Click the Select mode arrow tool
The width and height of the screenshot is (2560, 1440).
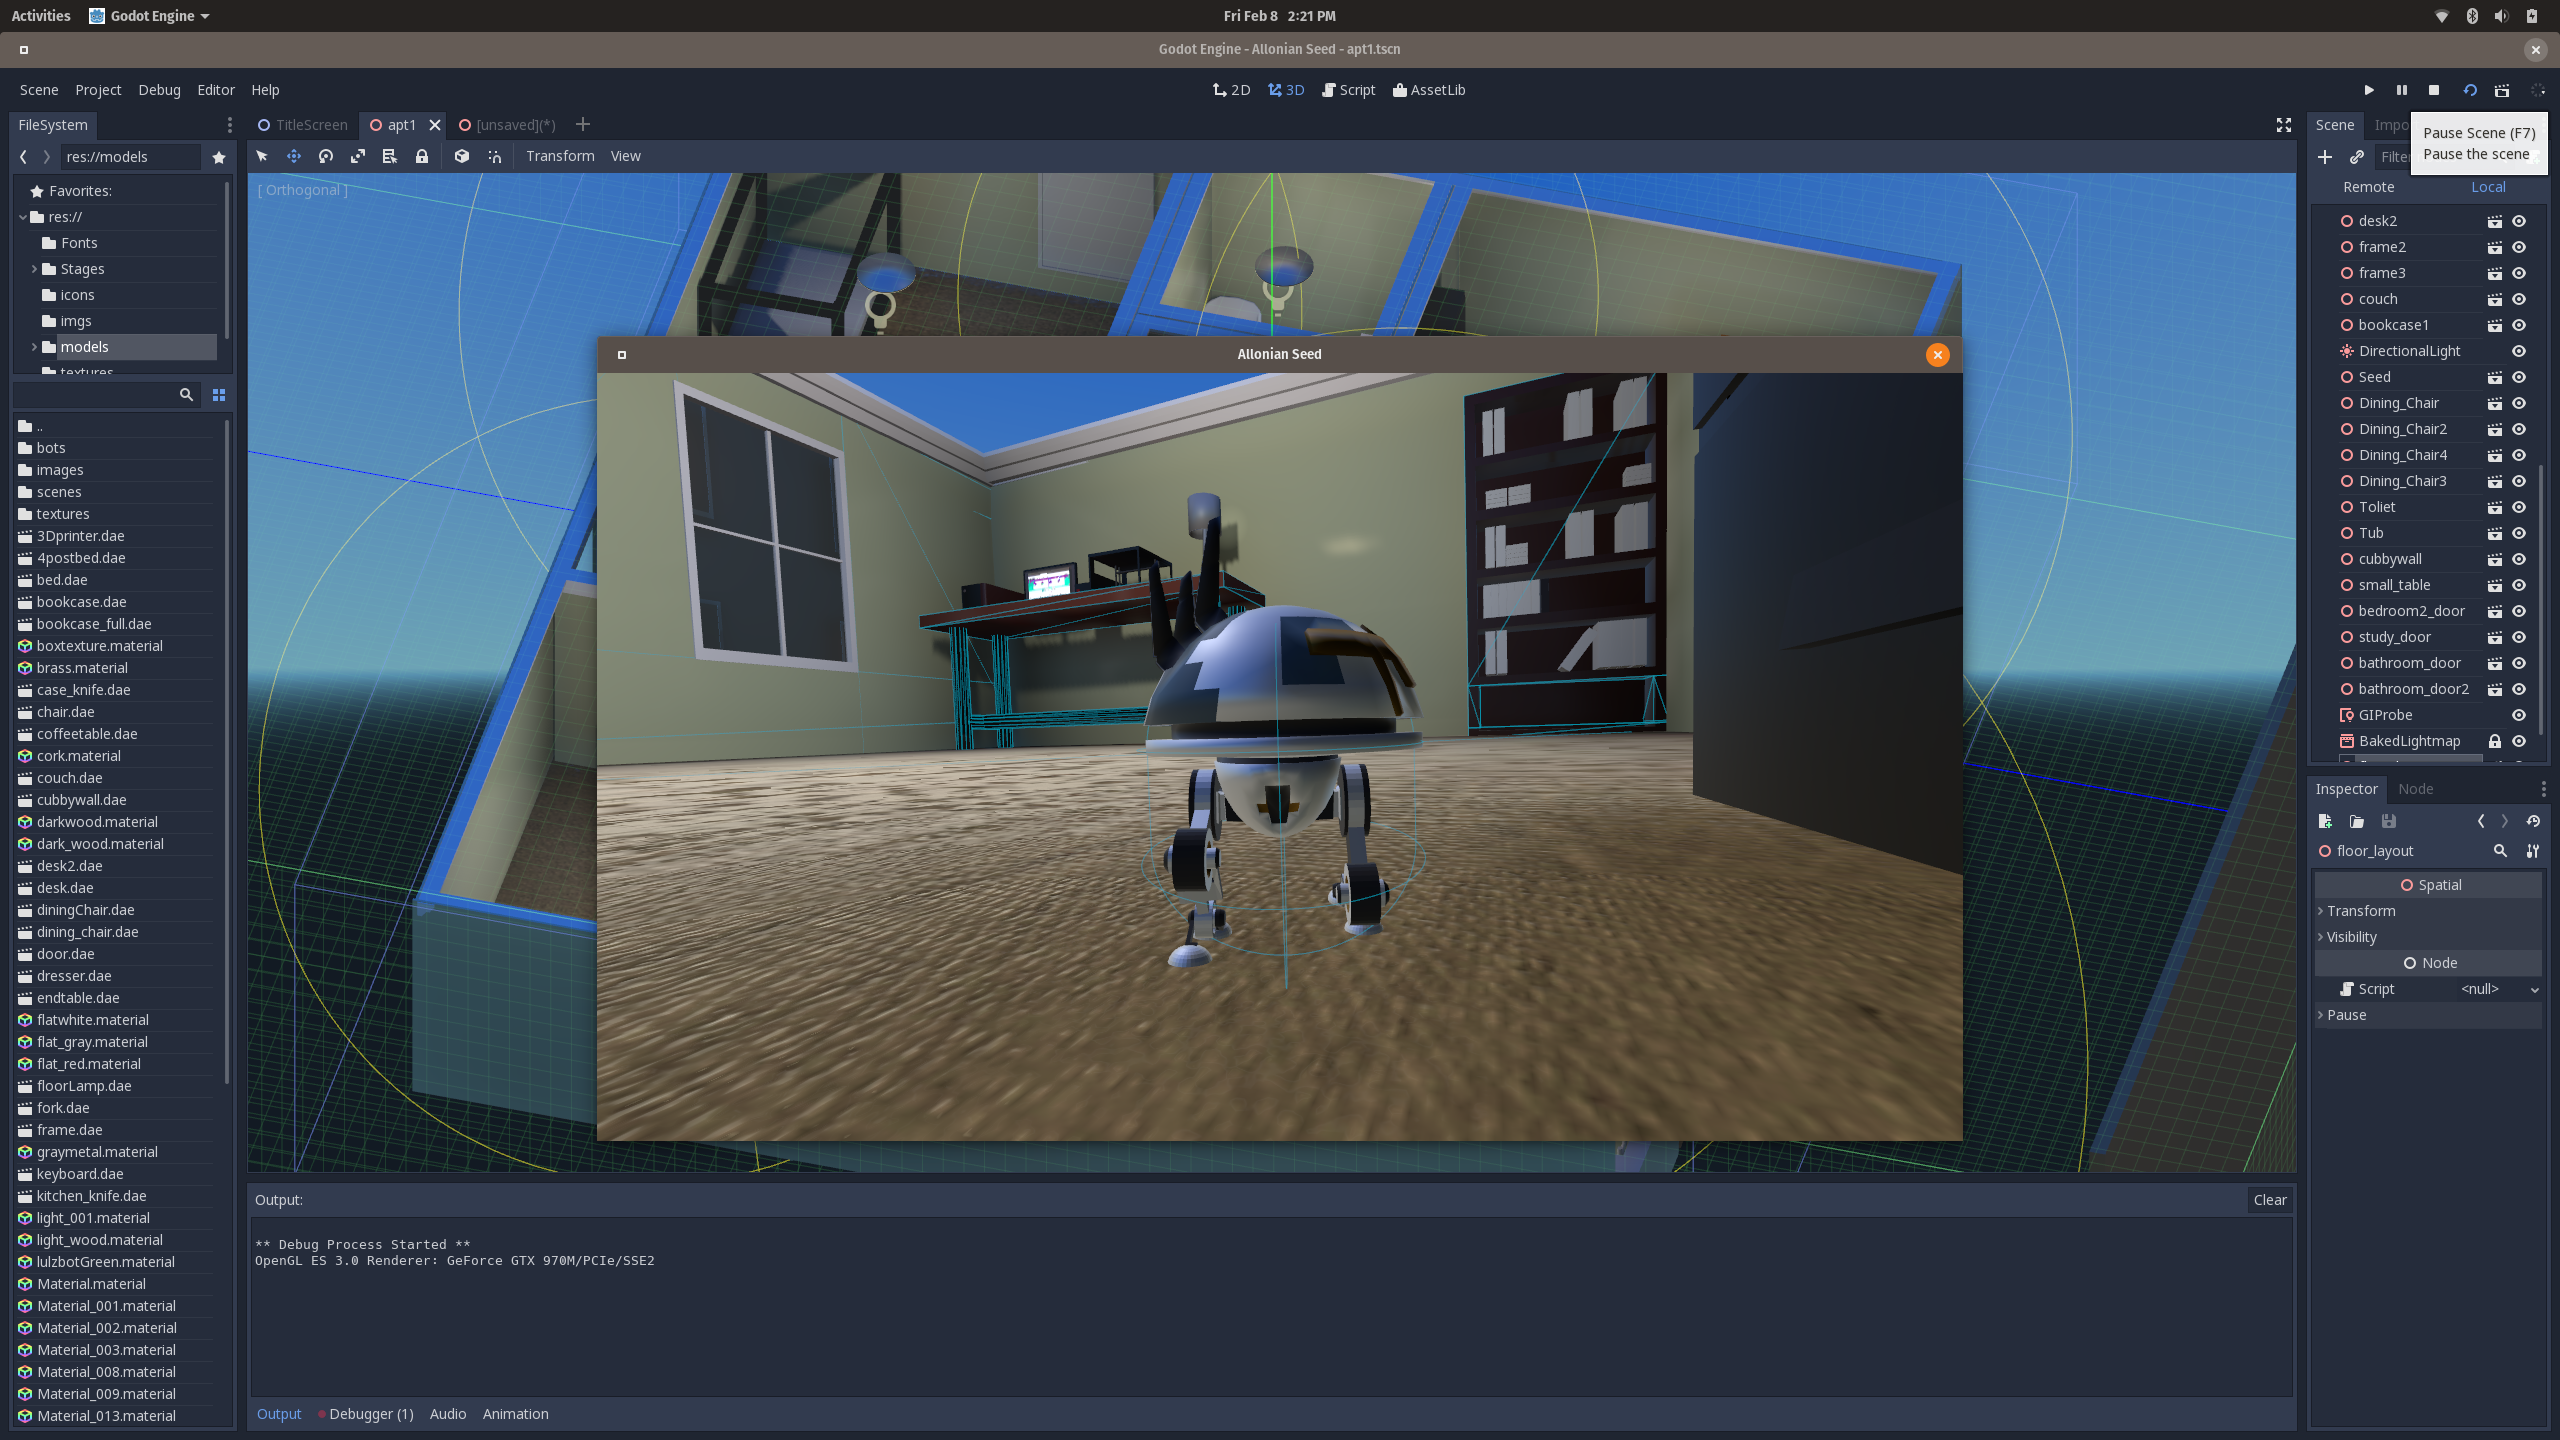262,156
